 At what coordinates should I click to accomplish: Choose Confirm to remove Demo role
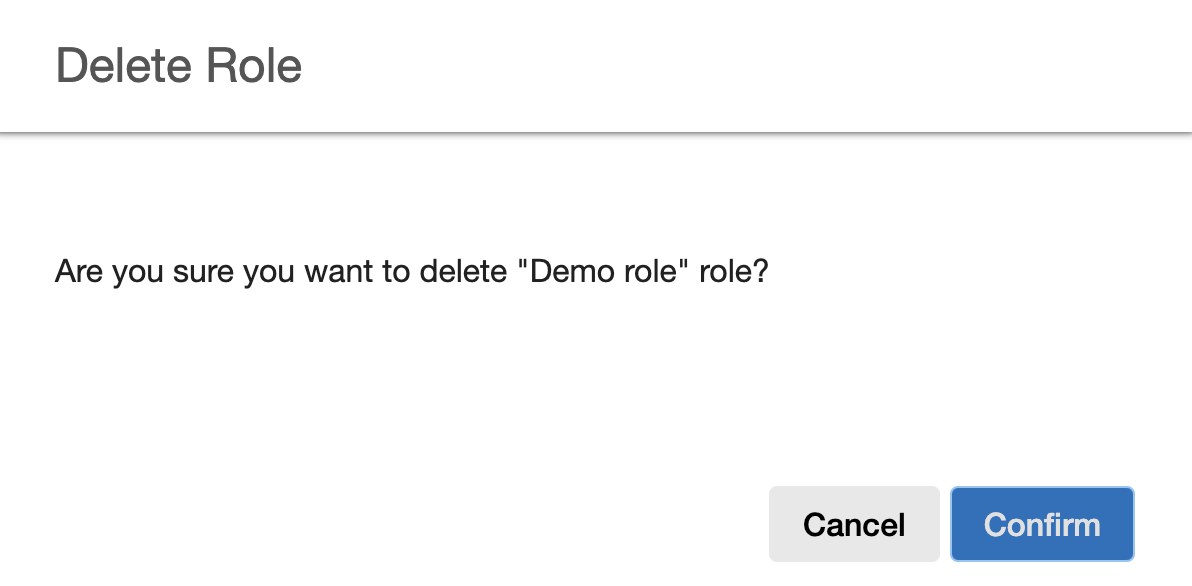point(1041,524)
